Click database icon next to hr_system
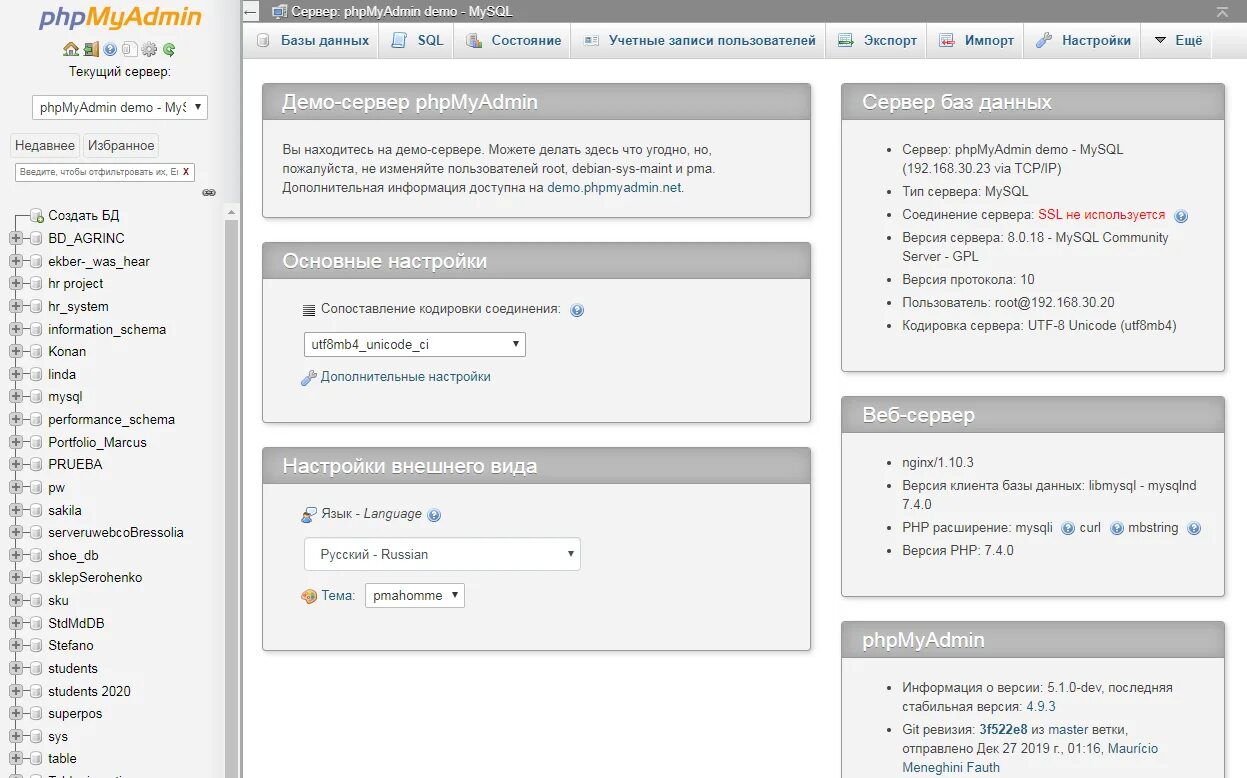 click(x=37, y=307)
